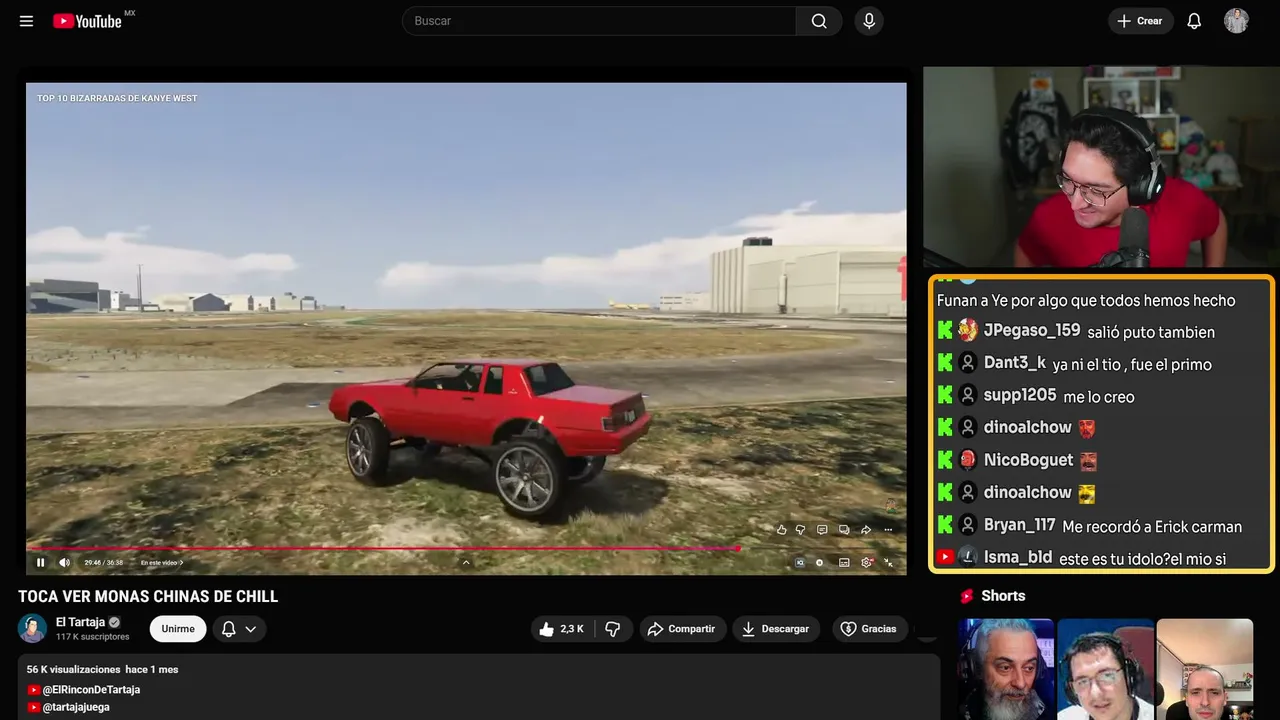Click NicoBoguet username in chat

click(1029, 460)
